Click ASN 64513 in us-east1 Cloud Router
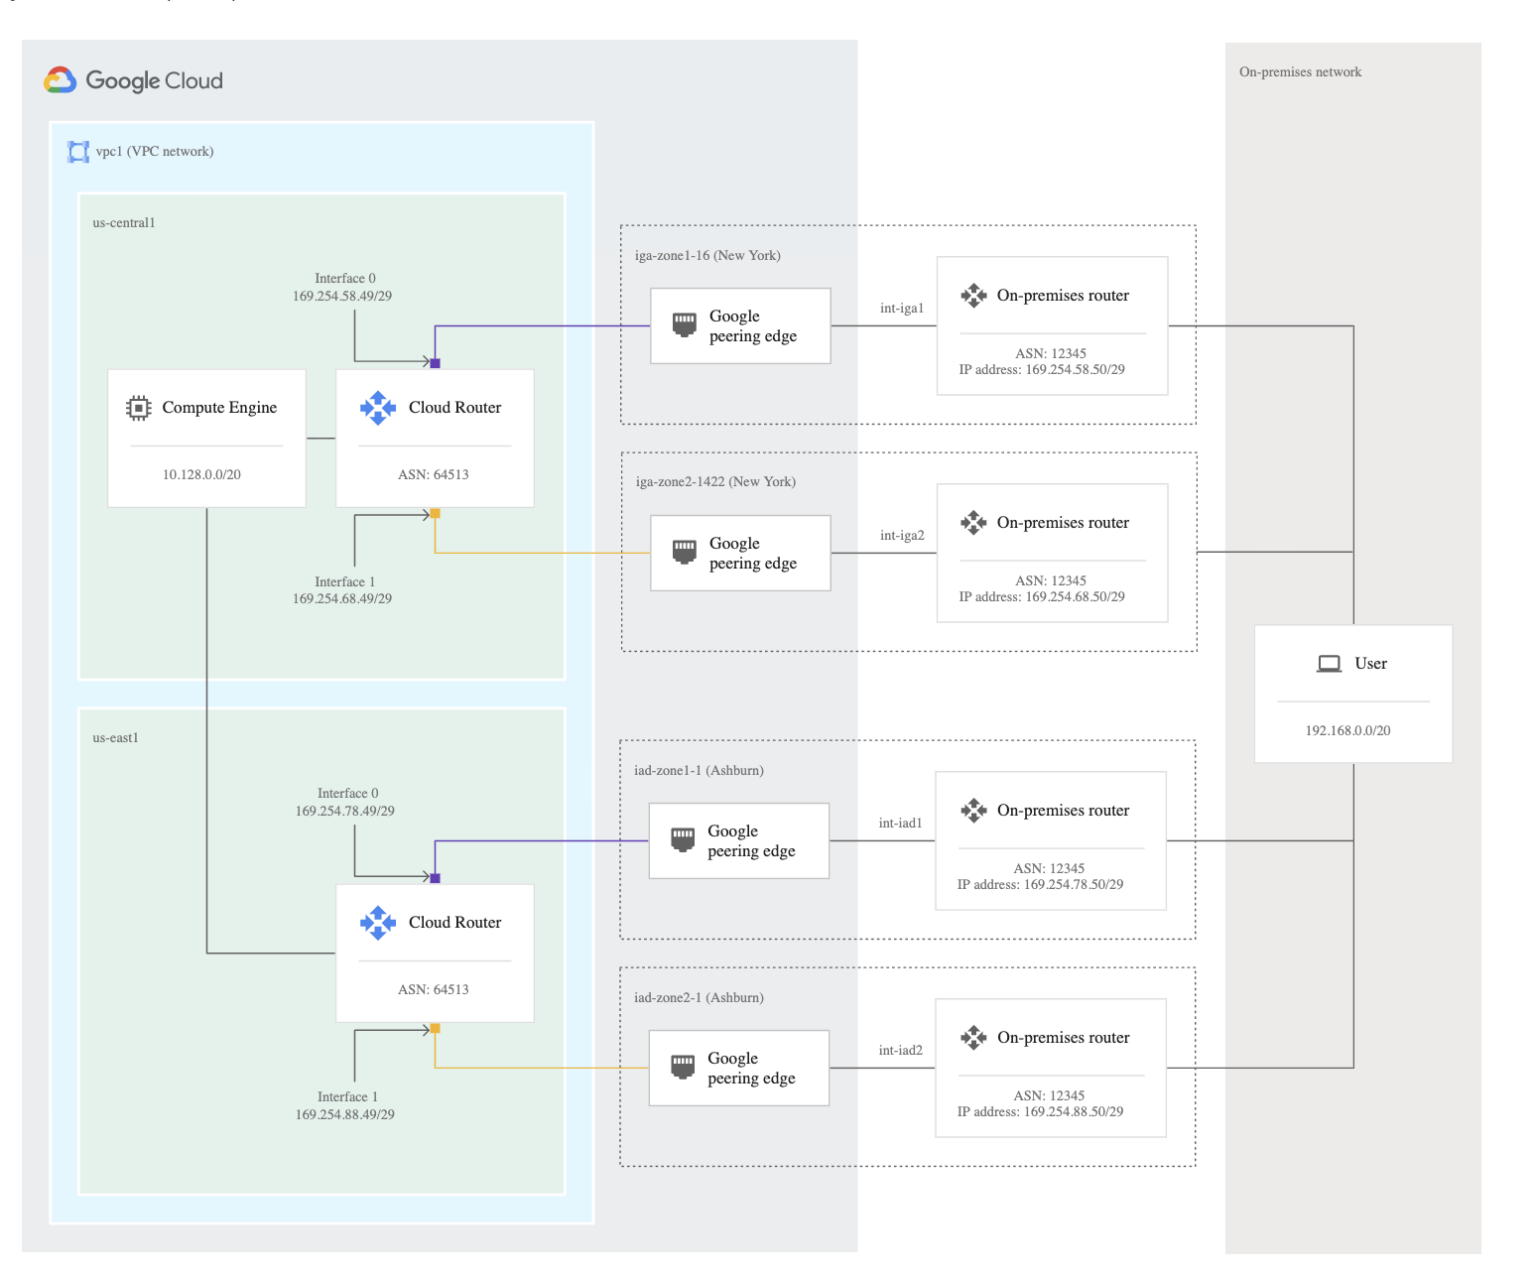This screenshot has height=1274, width=1536. (434, 990)
